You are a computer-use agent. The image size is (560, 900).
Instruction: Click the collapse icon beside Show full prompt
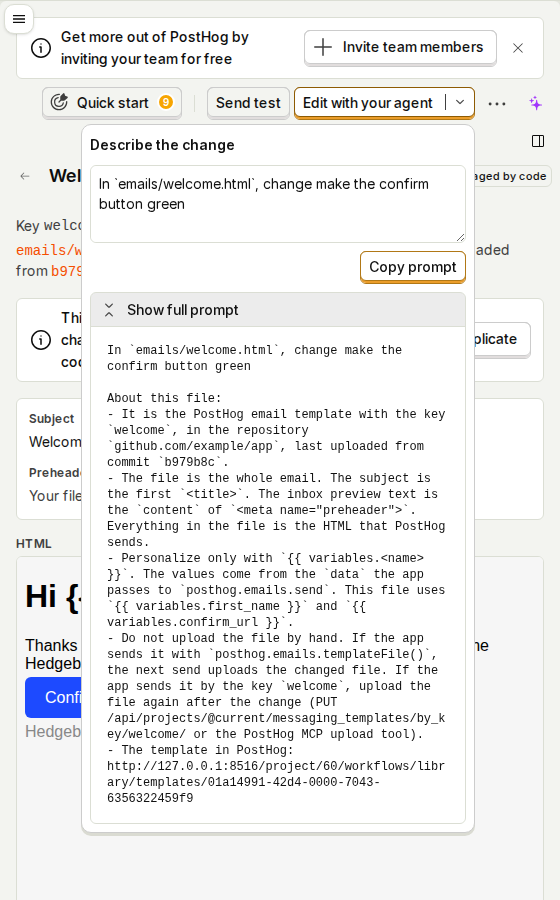pyautogui.click(x=109, y=310)
